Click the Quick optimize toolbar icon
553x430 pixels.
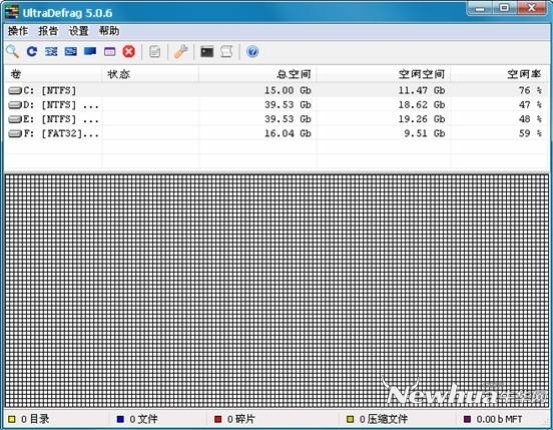[71, 52]
